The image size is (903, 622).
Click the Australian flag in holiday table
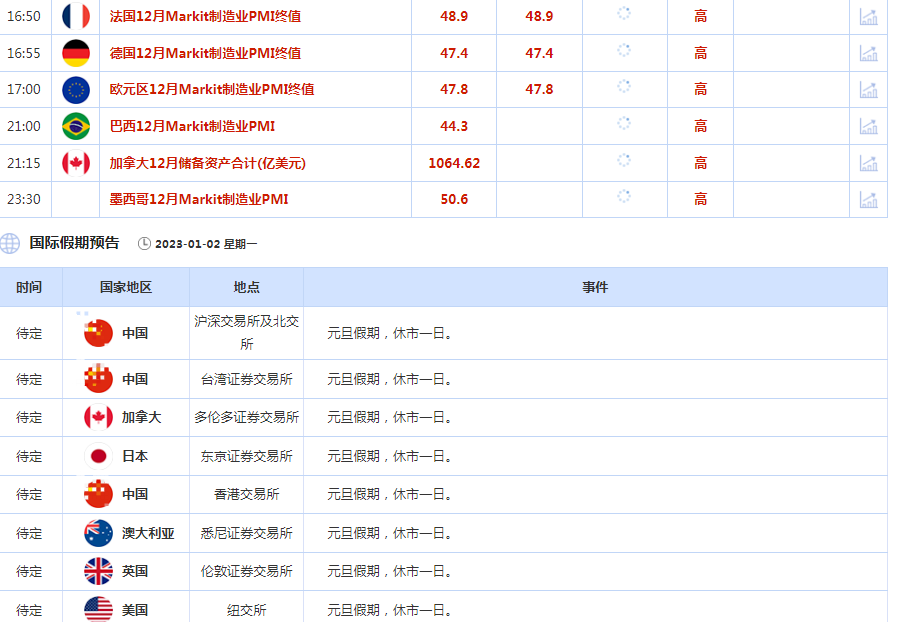pyautogui.click(x=98, y=533)
